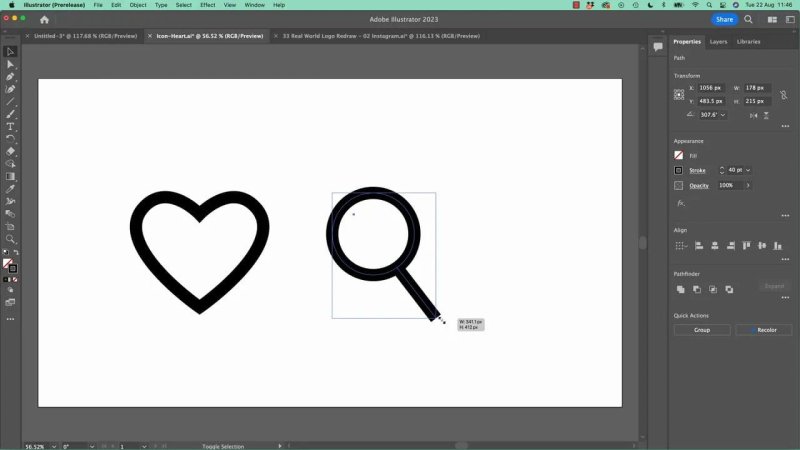Adjust the stroke weight stepper arrows
Viewport: 800px width, 450px height.
click(x=722, y=170)
